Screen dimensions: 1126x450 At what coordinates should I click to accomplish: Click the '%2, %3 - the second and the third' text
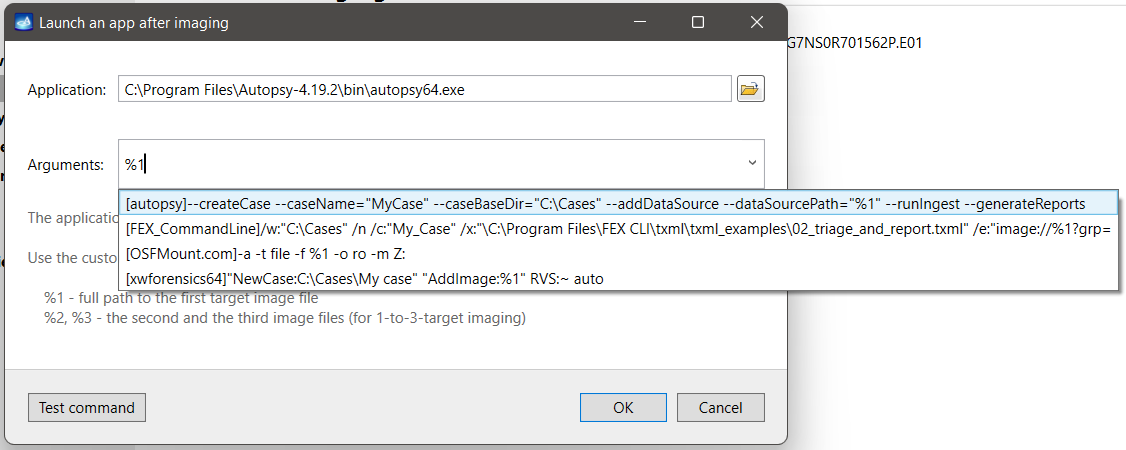pos(284,318)
